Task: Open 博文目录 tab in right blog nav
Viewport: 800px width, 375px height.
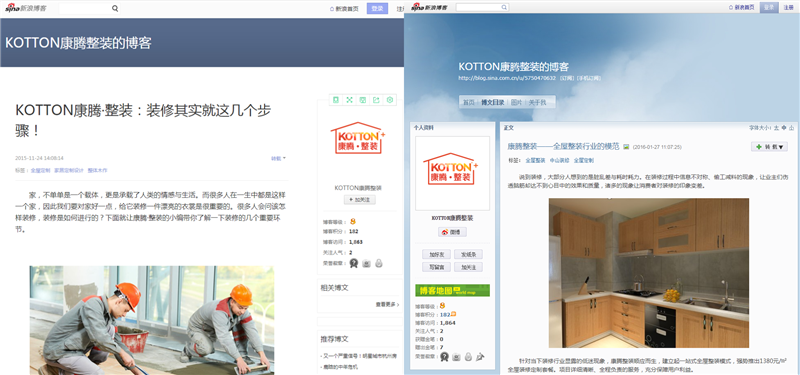Action: click(492, 103)
